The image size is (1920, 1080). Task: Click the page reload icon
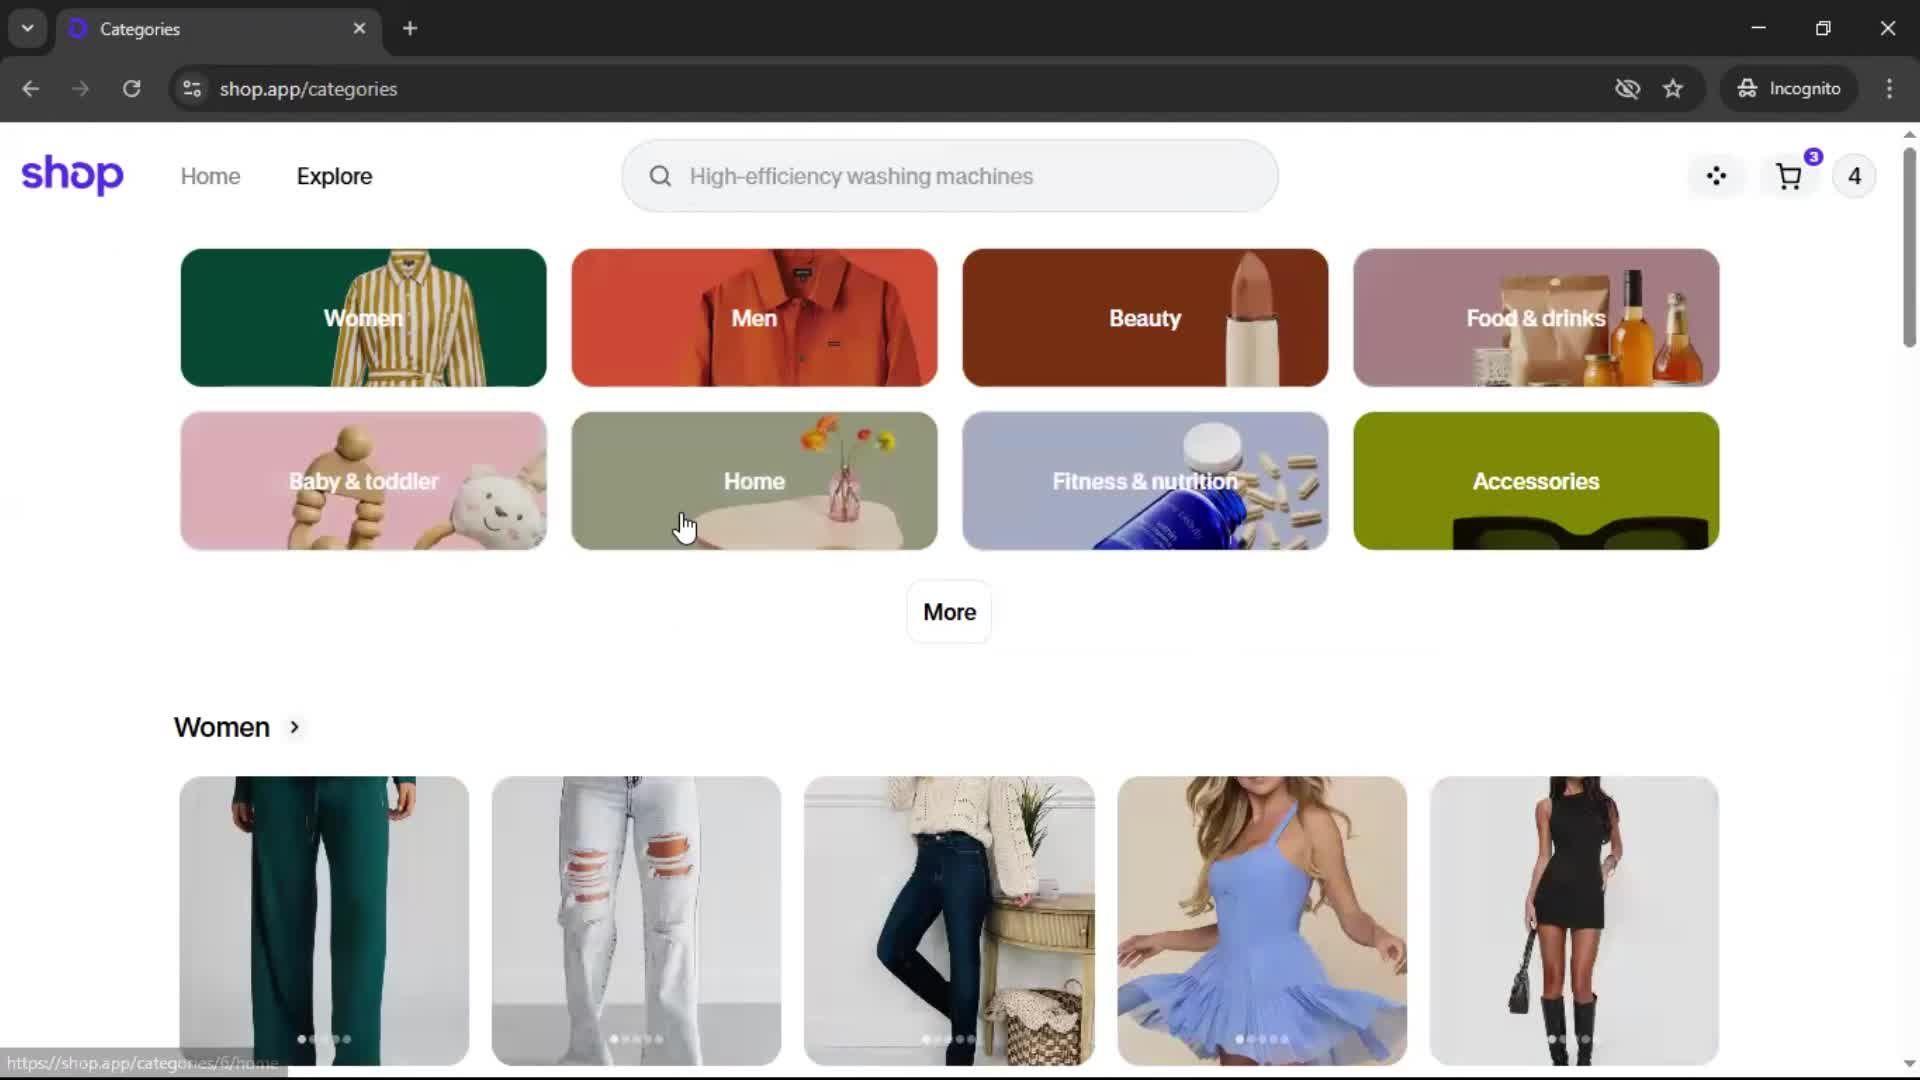[131, 88]
